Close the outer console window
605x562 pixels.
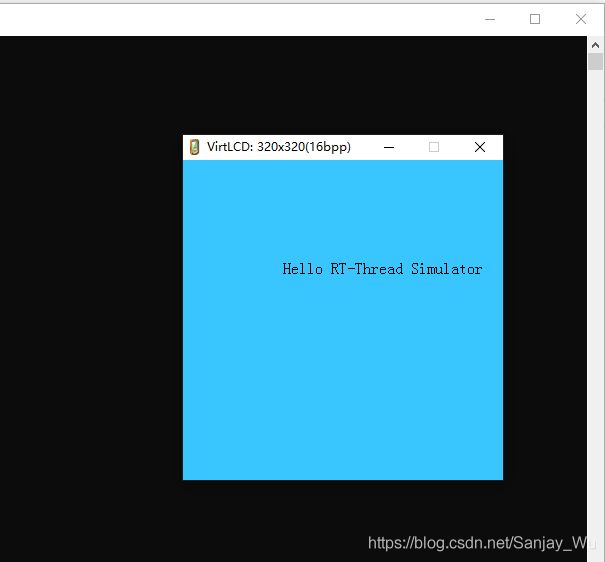pyautogui.click(x=581, y=19)
